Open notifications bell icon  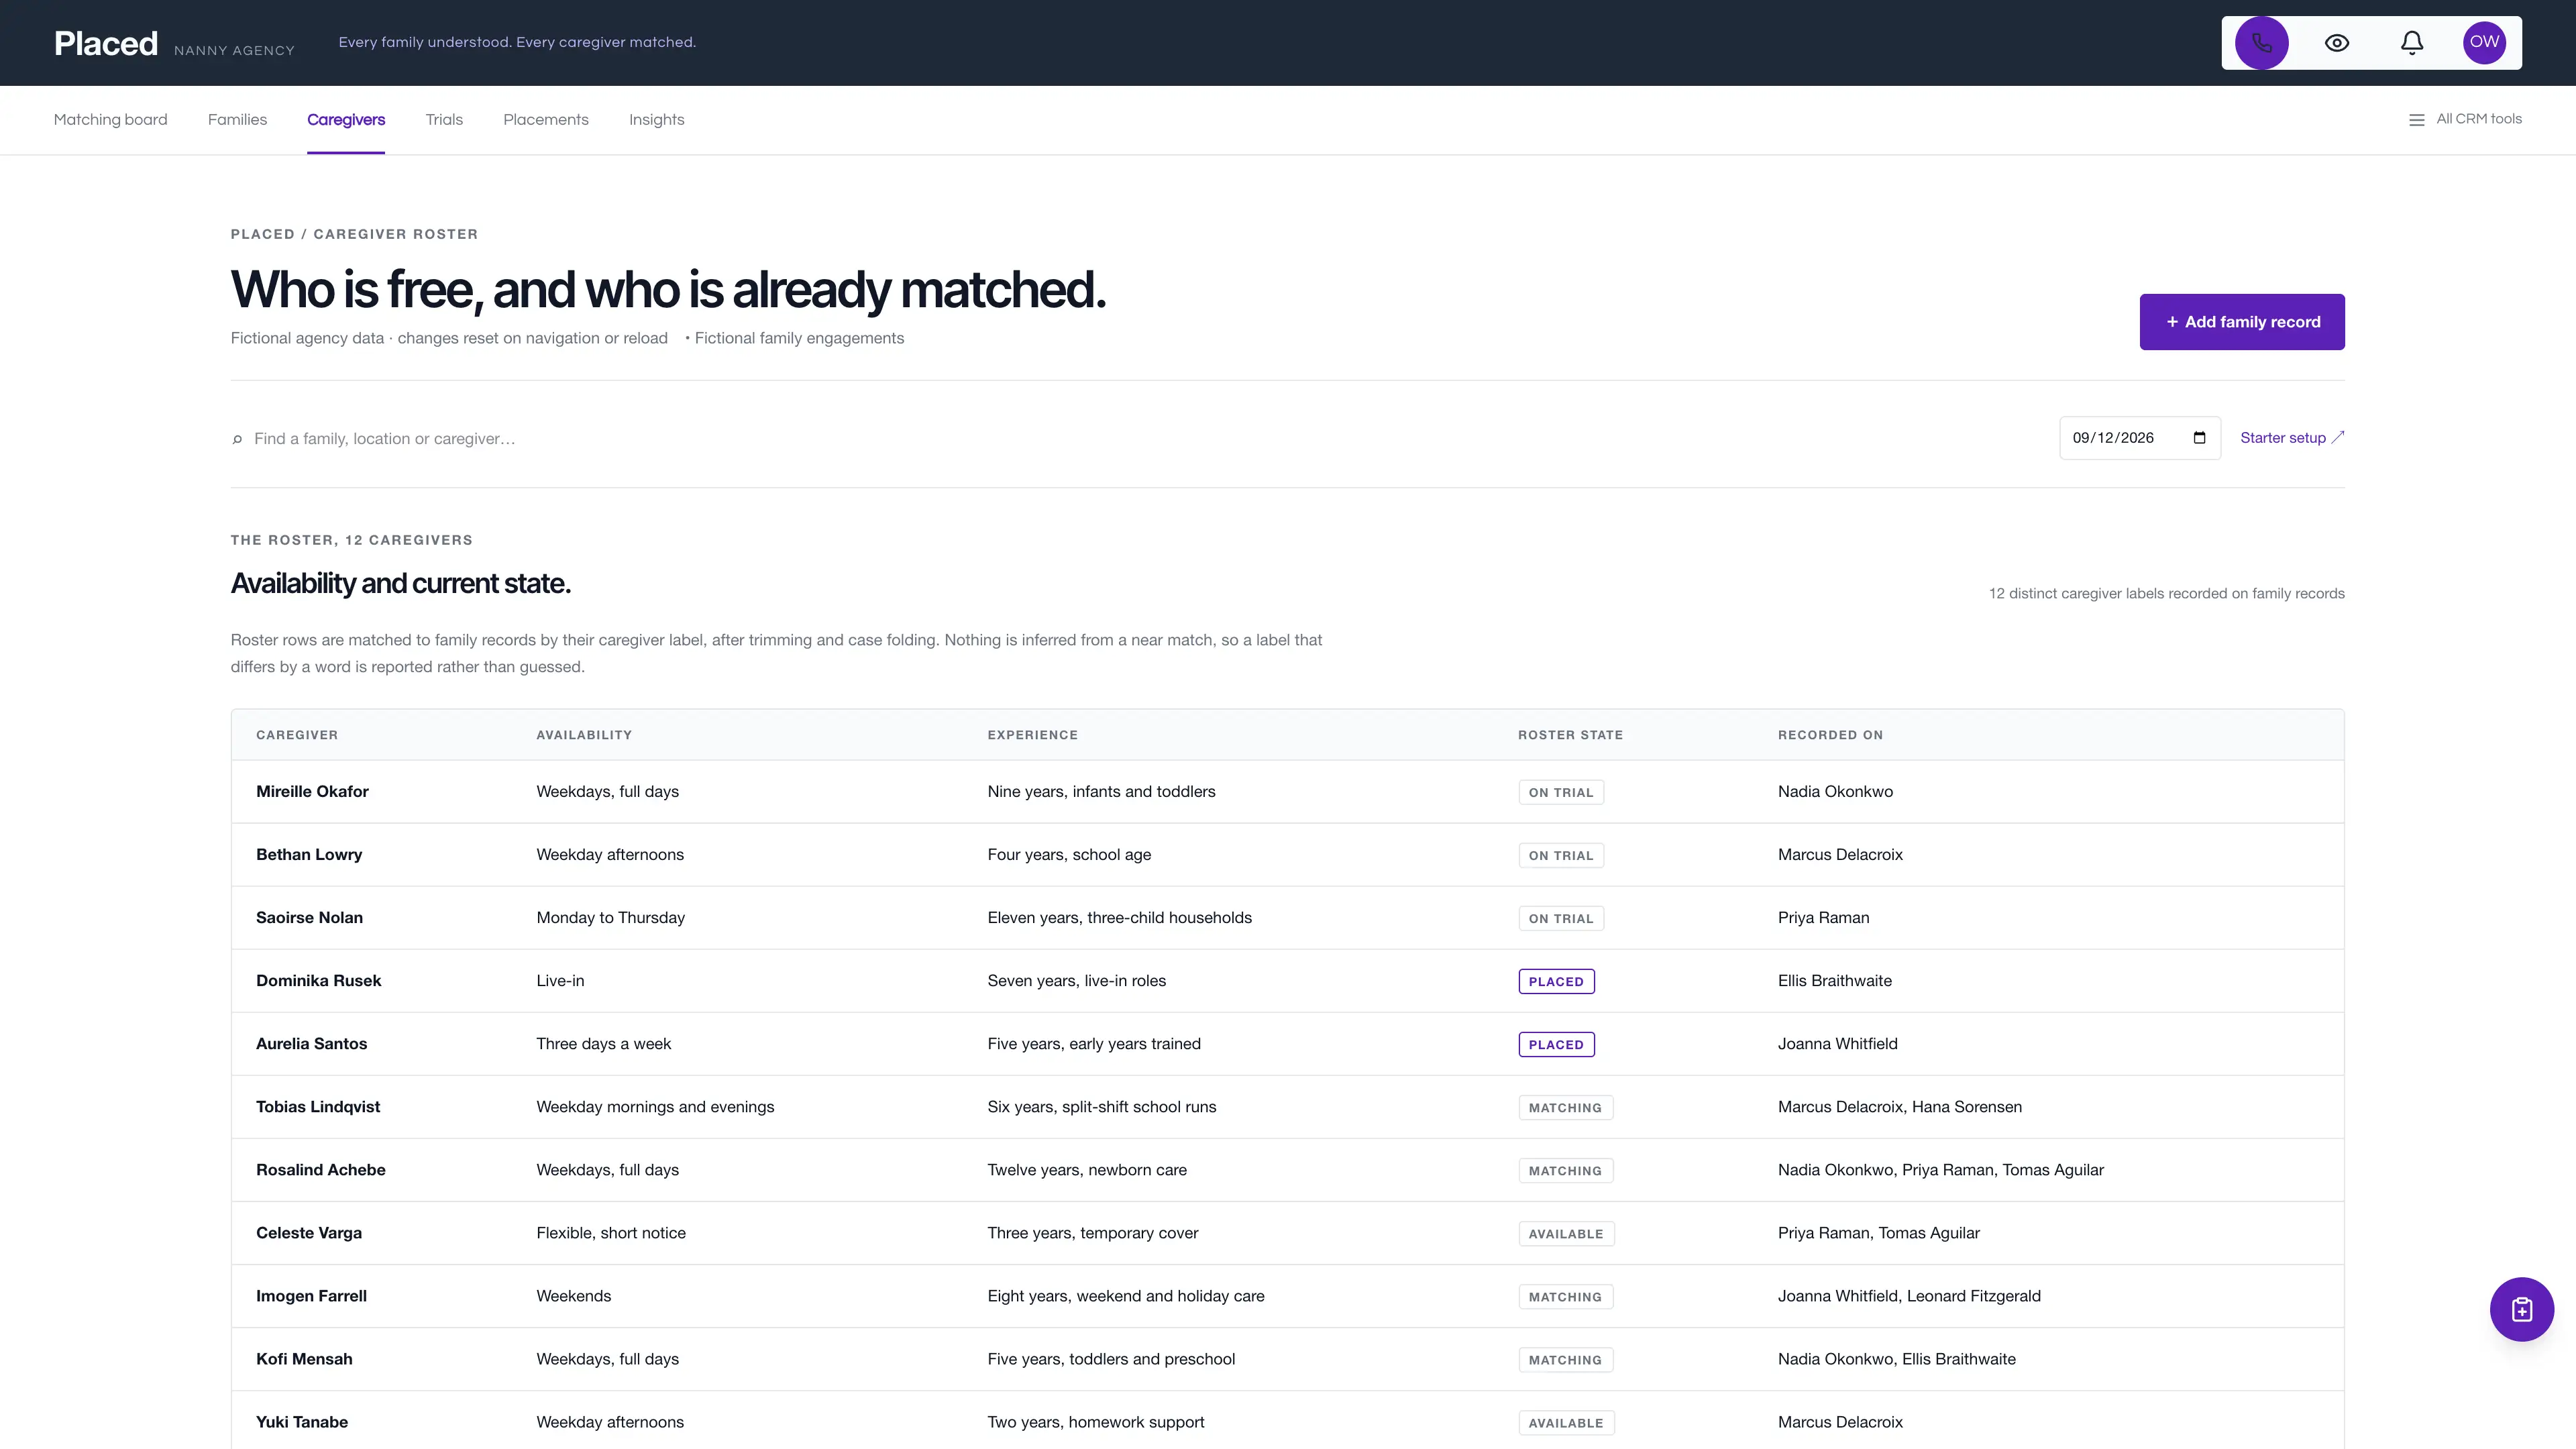2412,43
